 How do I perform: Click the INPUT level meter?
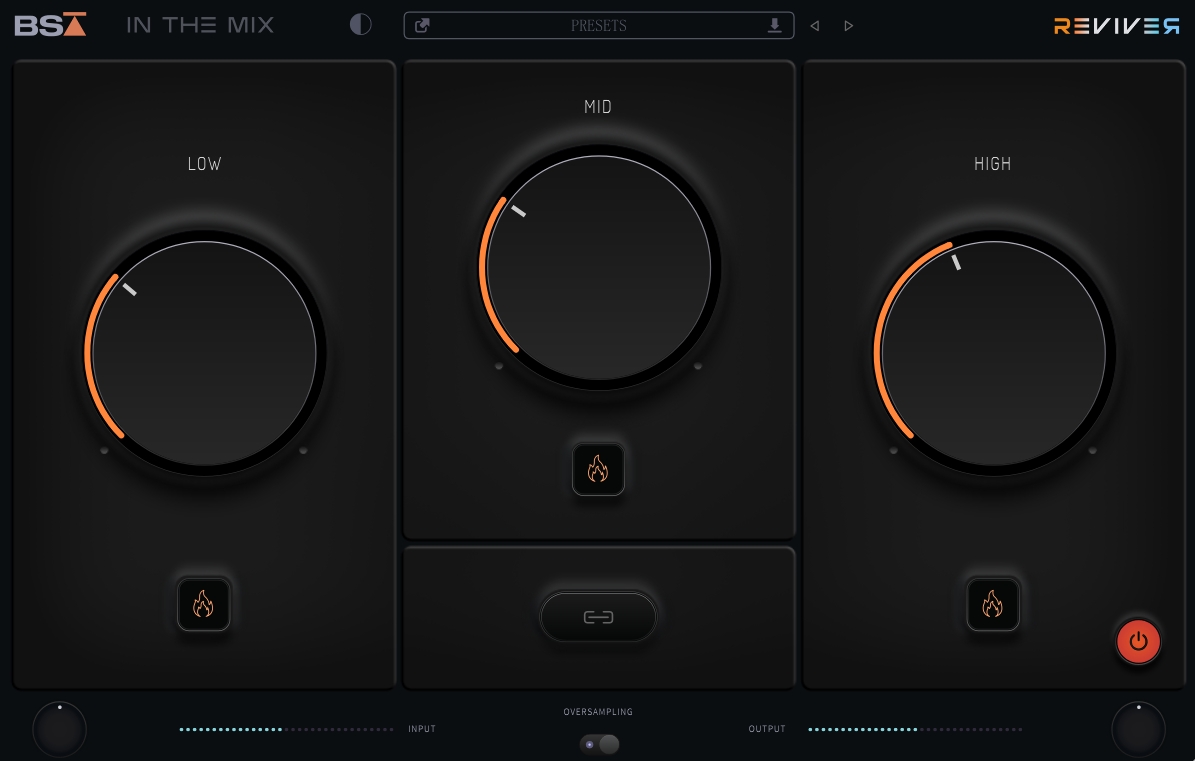click(x=287, y=729)
